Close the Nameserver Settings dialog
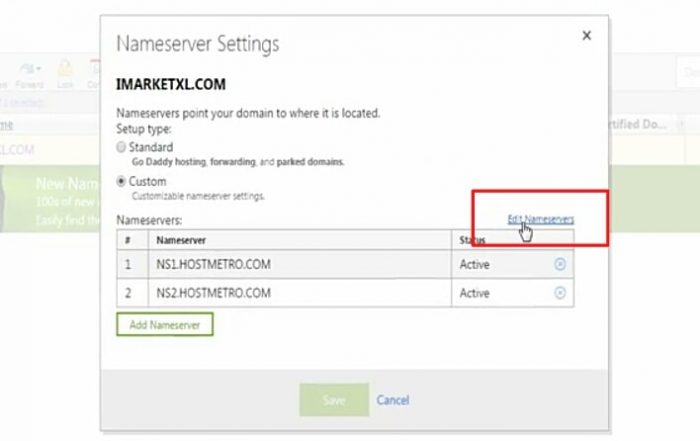Image resolution: width=700 pixels, height=441 pixels. [x=587, y=35]
